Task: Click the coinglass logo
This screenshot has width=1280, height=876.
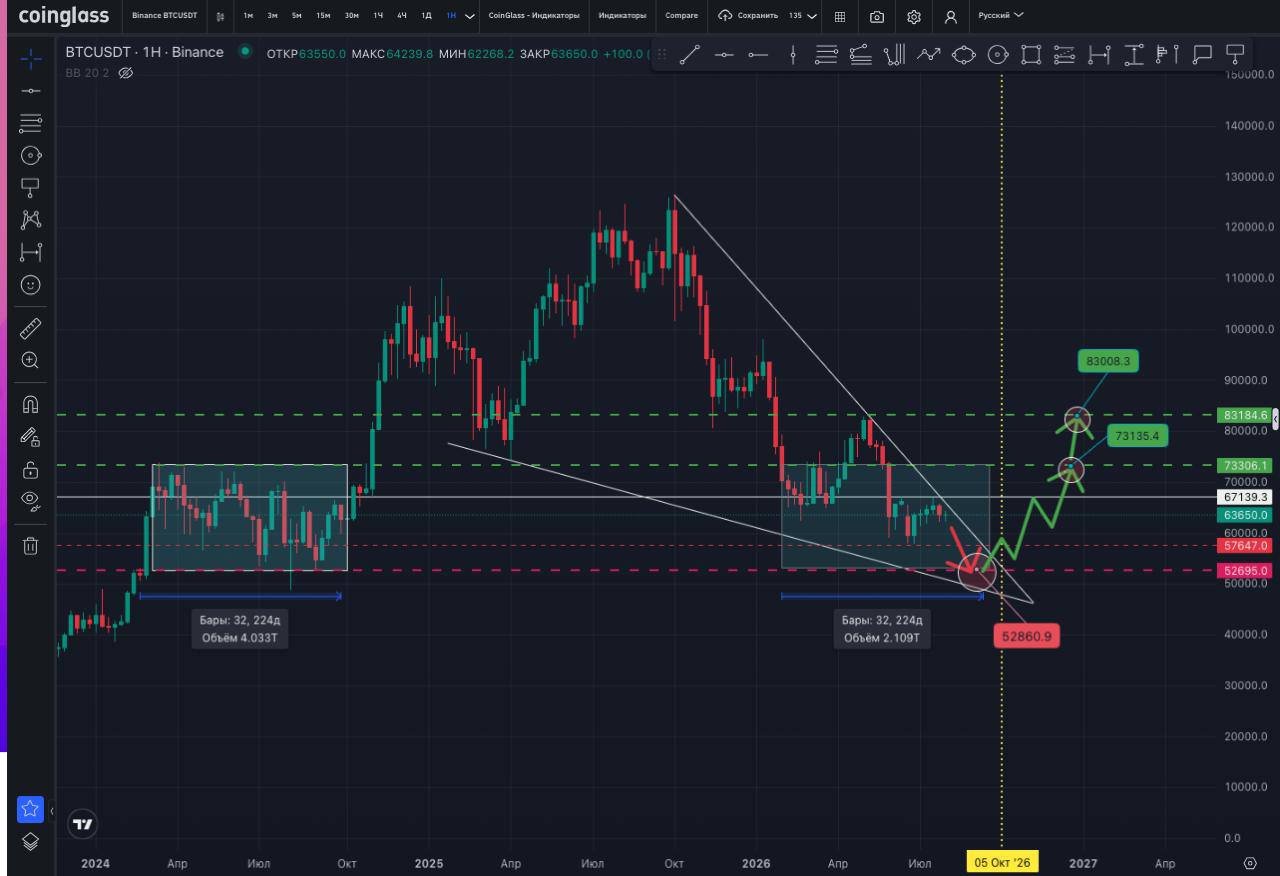Action: click(64, 16)
